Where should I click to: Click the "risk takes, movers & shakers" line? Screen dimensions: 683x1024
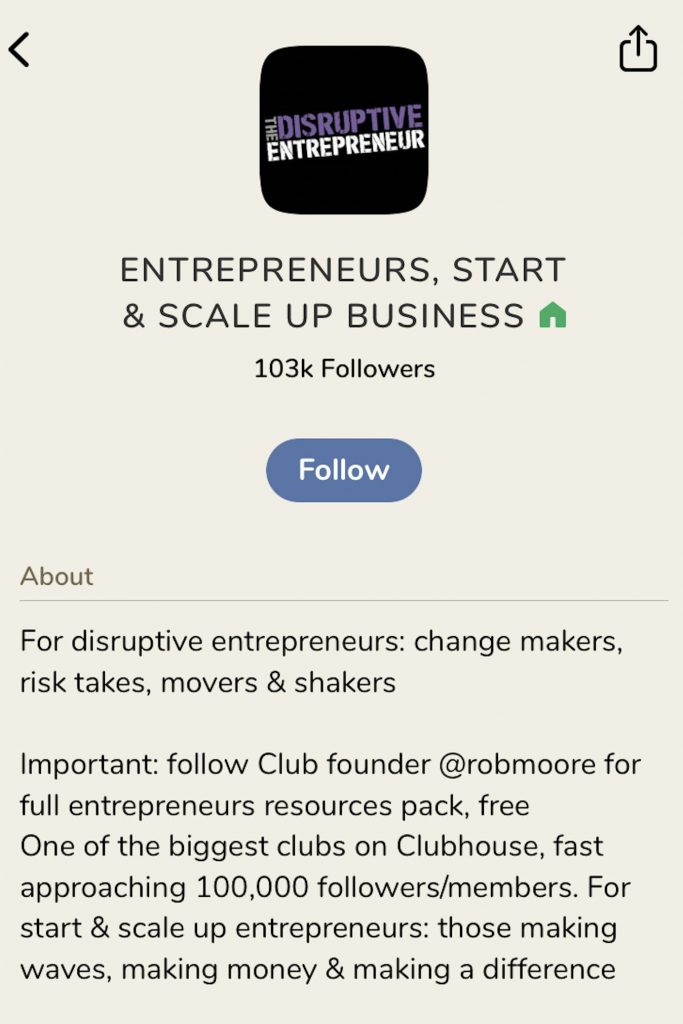point(208,683)
